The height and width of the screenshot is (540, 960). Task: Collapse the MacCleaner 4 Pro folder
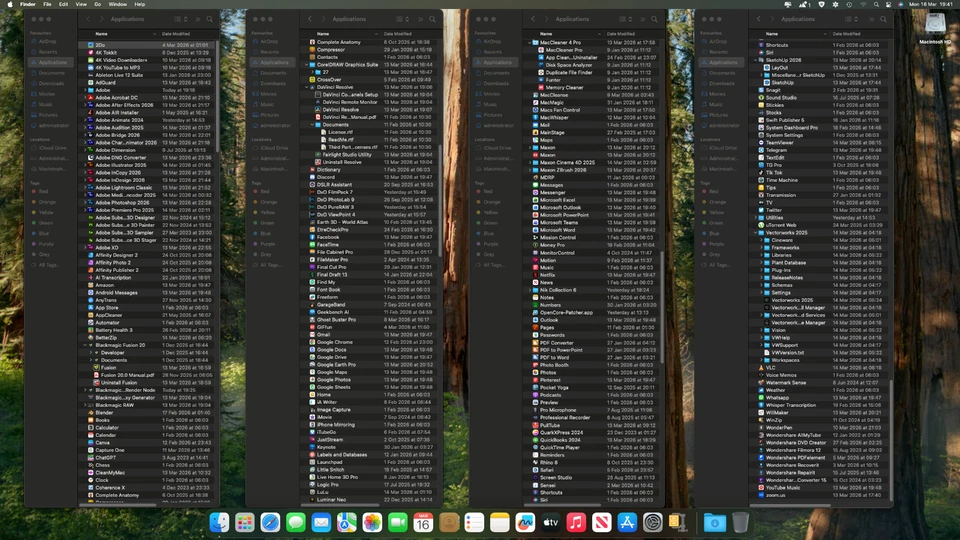click(x=530, y=42)
